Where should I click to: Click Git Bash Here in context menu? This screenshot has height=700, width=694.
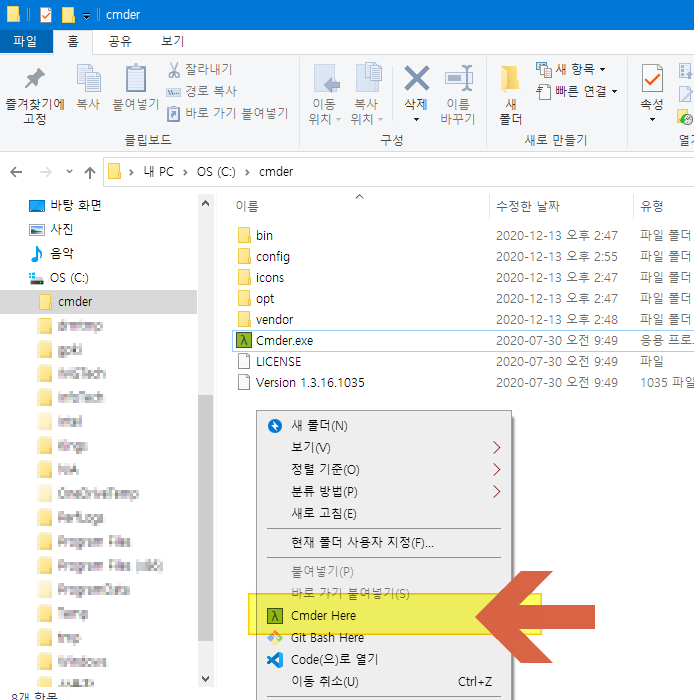pyautogui.click(x=384, y=638)
